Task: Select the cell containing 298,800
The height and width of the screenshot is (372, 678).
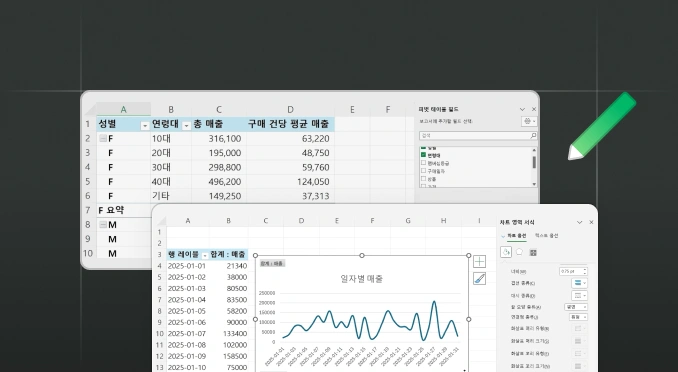Action: pos(219,167)
